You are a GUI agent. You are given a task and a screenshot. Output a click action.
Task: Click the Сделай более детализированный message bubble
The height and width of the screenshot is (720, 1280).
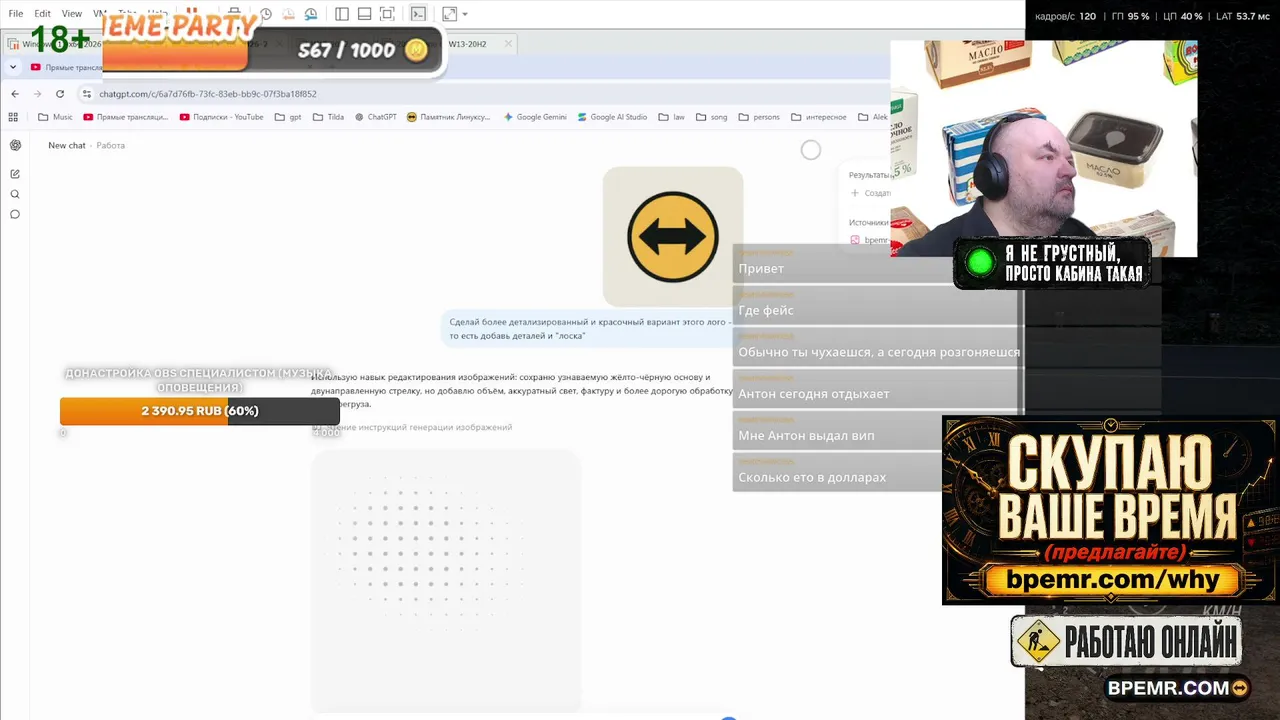tap(591, 328)
